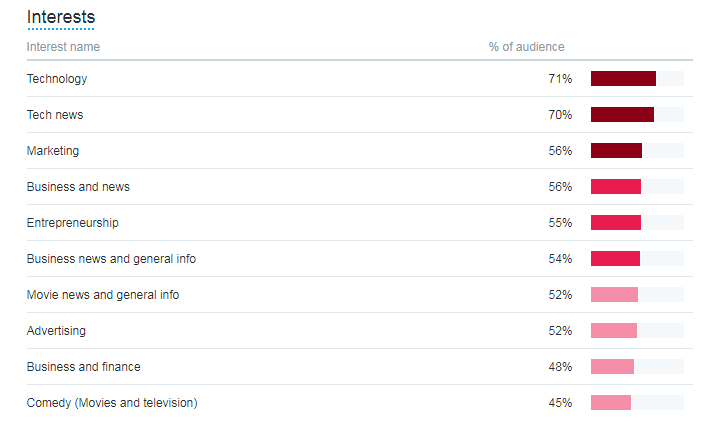
Task: Click the dark red Technology 71% bar
Action: click(623, 79)
